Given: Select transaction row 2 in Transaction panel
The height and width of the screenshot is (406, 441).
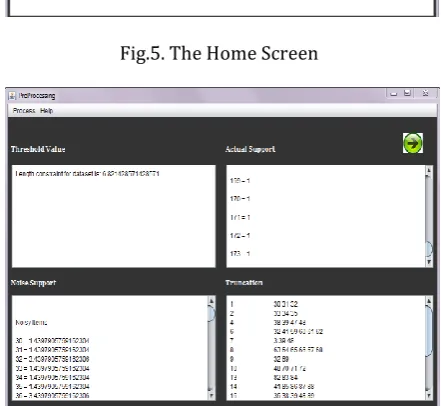Looking at the screenshot, I should 264,313.
